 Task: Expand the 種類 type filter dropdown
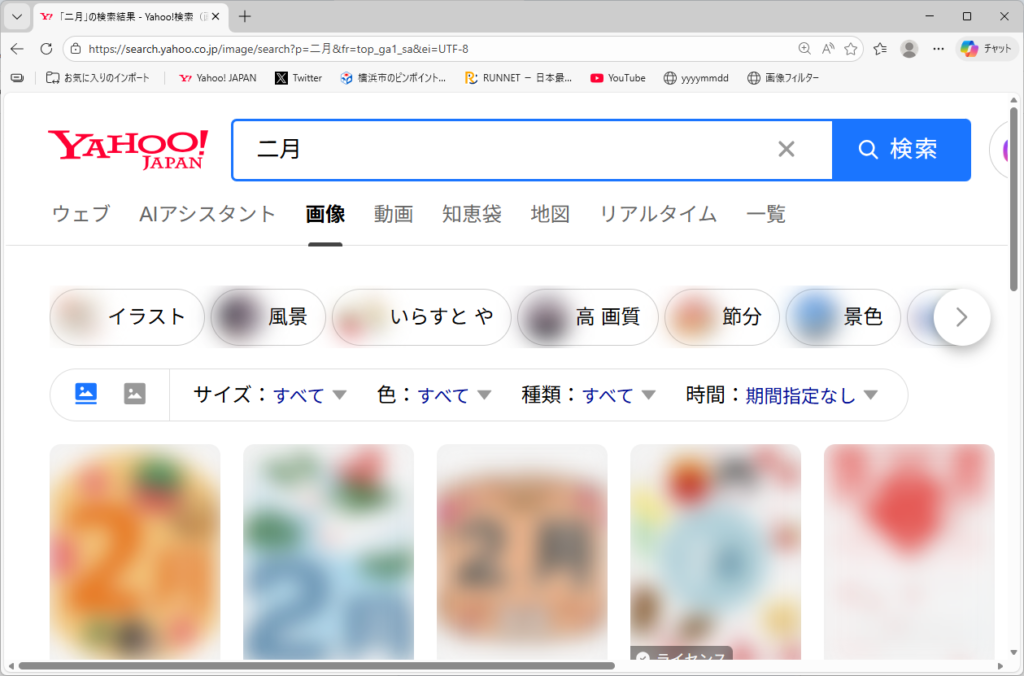click(589, 395)
